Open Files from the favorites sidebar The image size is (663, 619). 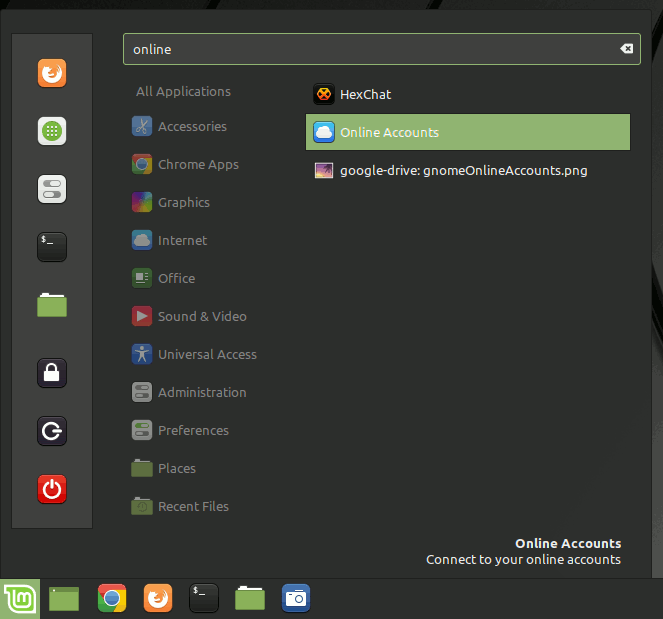click(x=52, y=305)
